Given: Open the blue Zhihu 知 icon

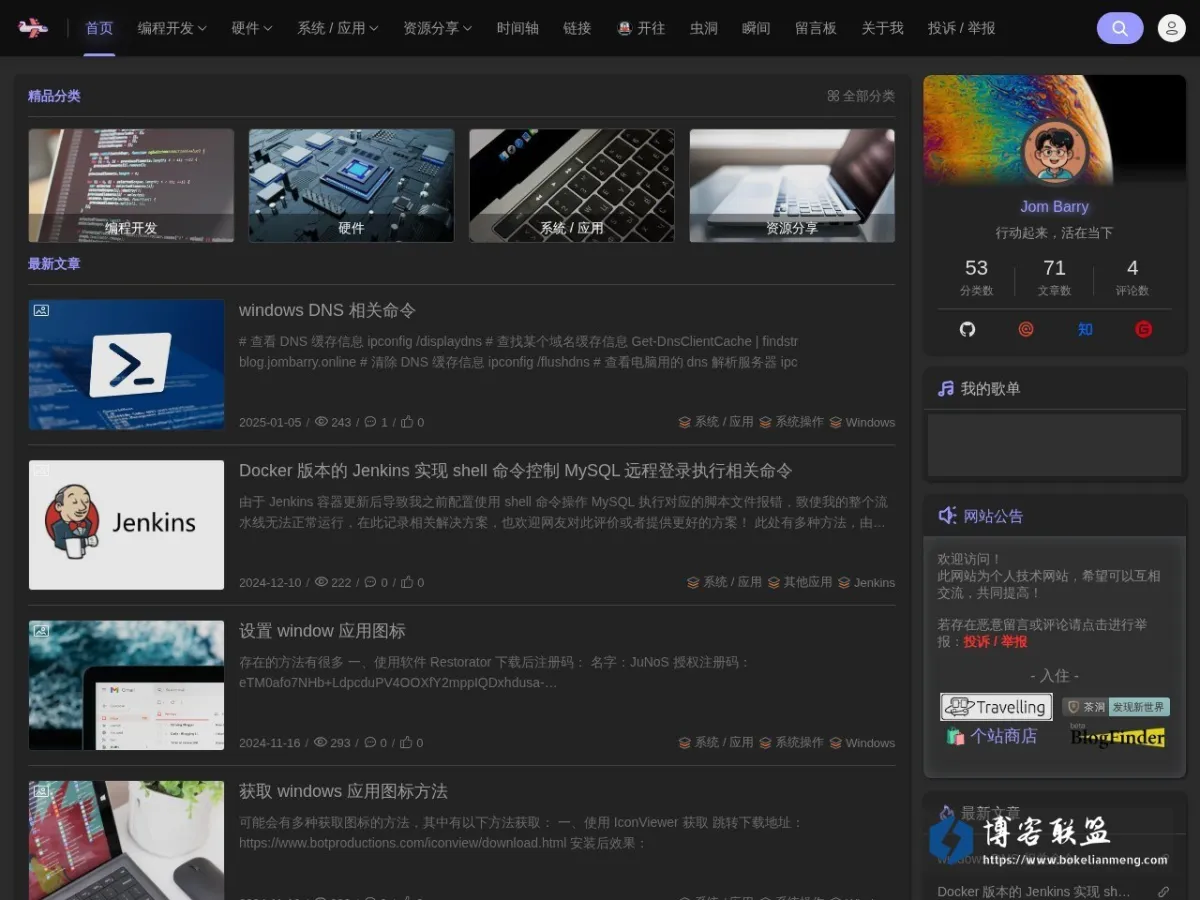Looking at the screenshot, I should click(x=1085, y=329).
